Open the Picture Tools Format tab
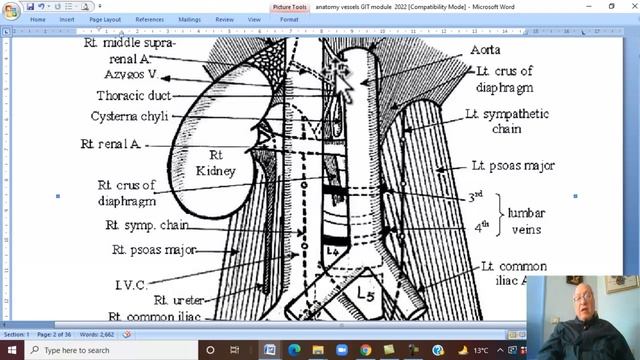640x360 pixels. [289, 20]
